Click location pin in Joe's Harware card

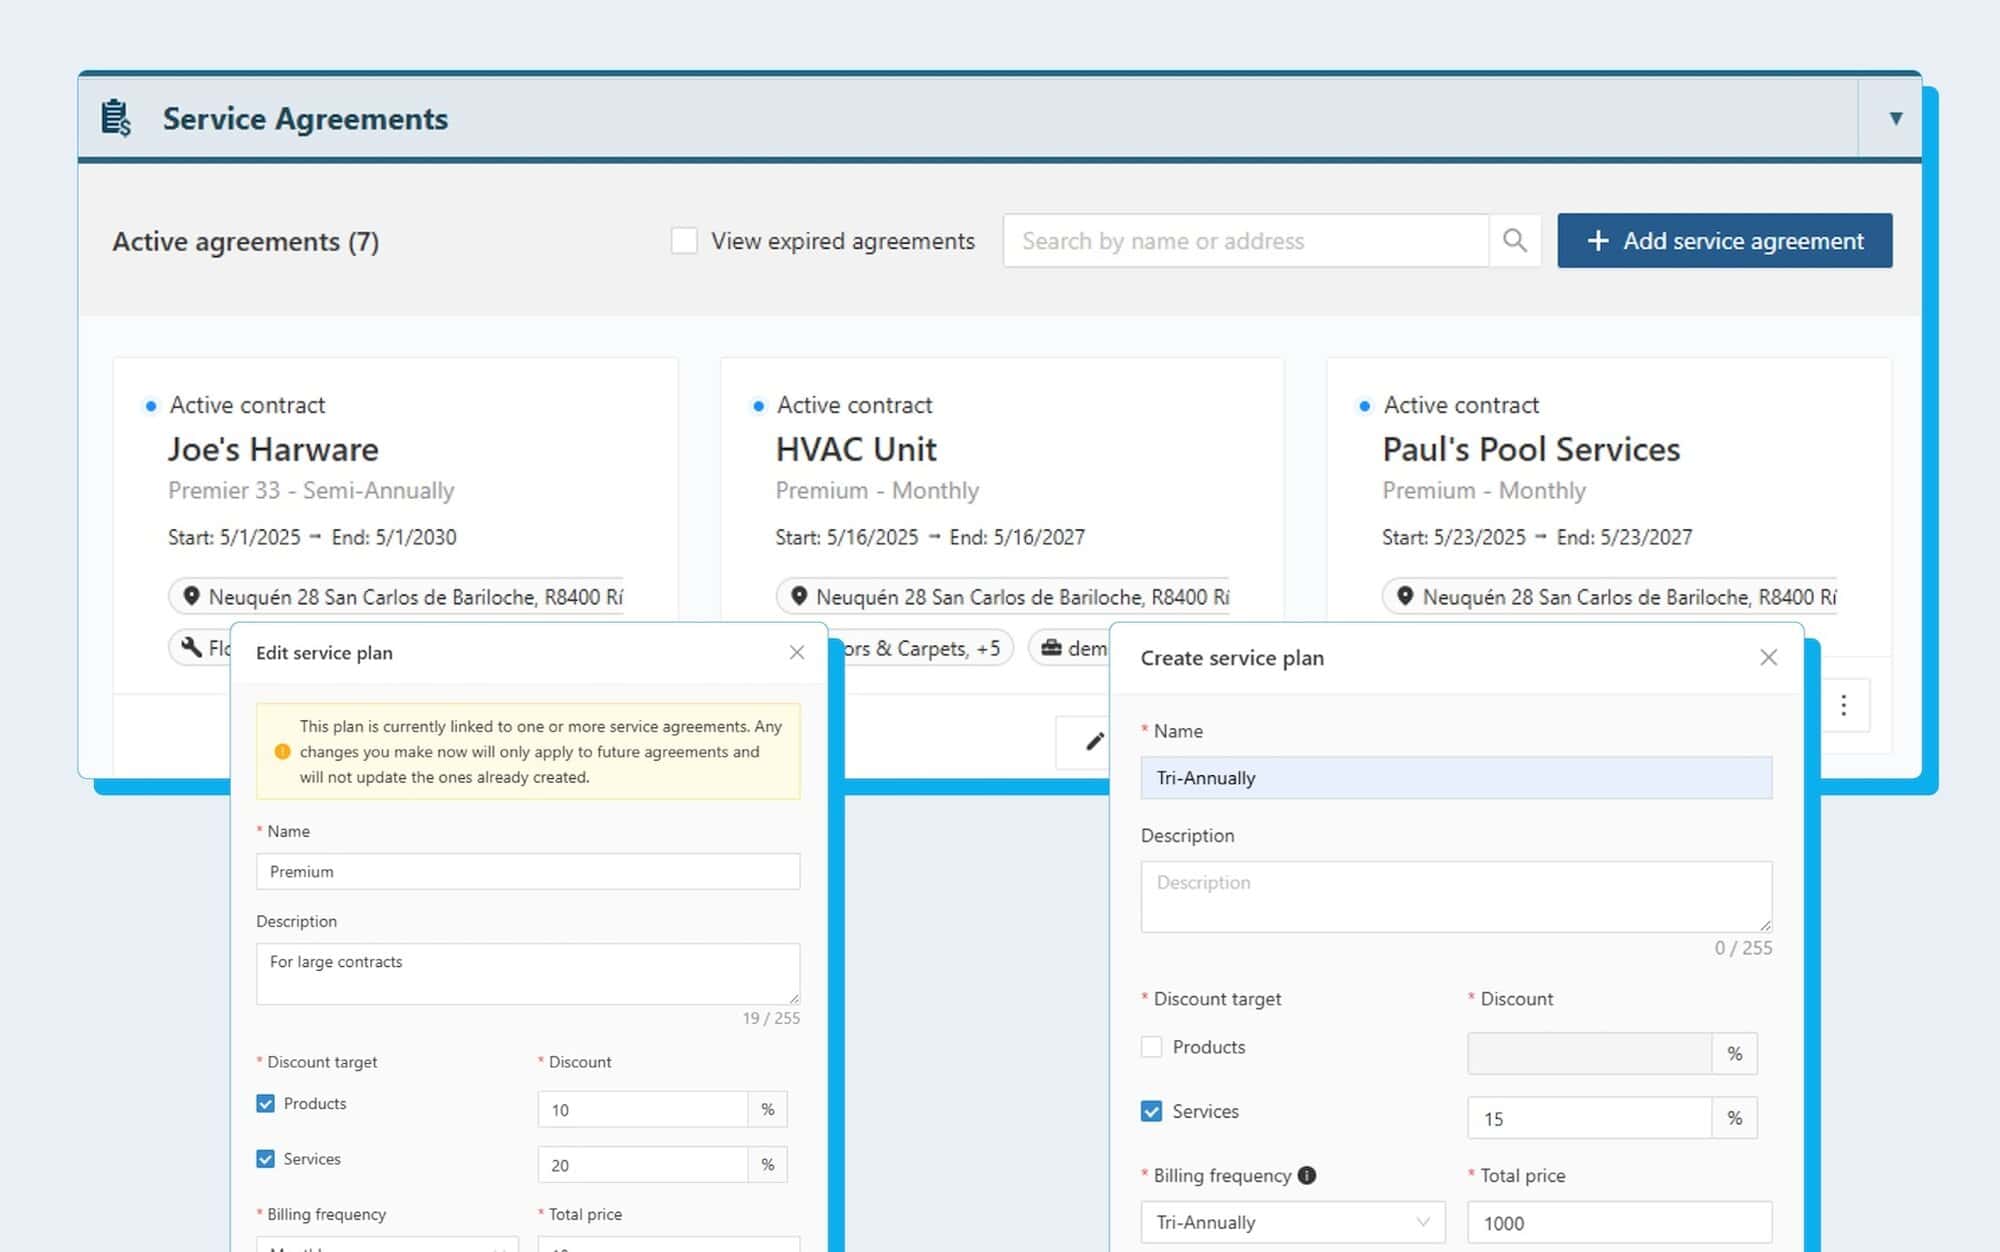coord(191,596)
